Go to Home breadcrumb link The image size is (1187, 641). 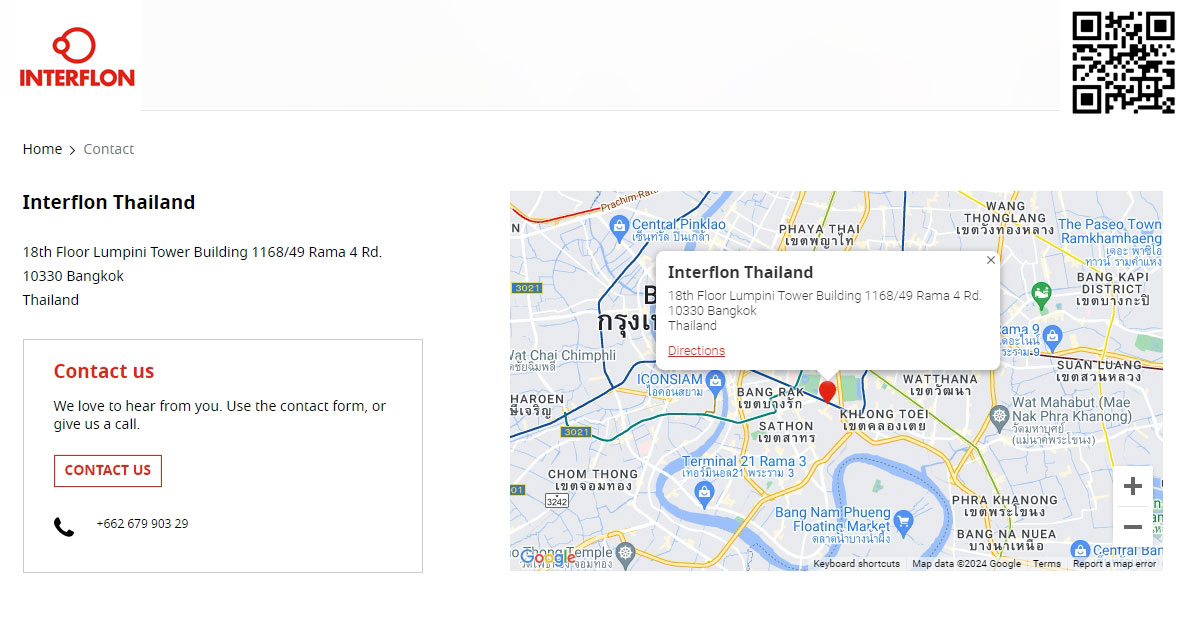[42, 149]
